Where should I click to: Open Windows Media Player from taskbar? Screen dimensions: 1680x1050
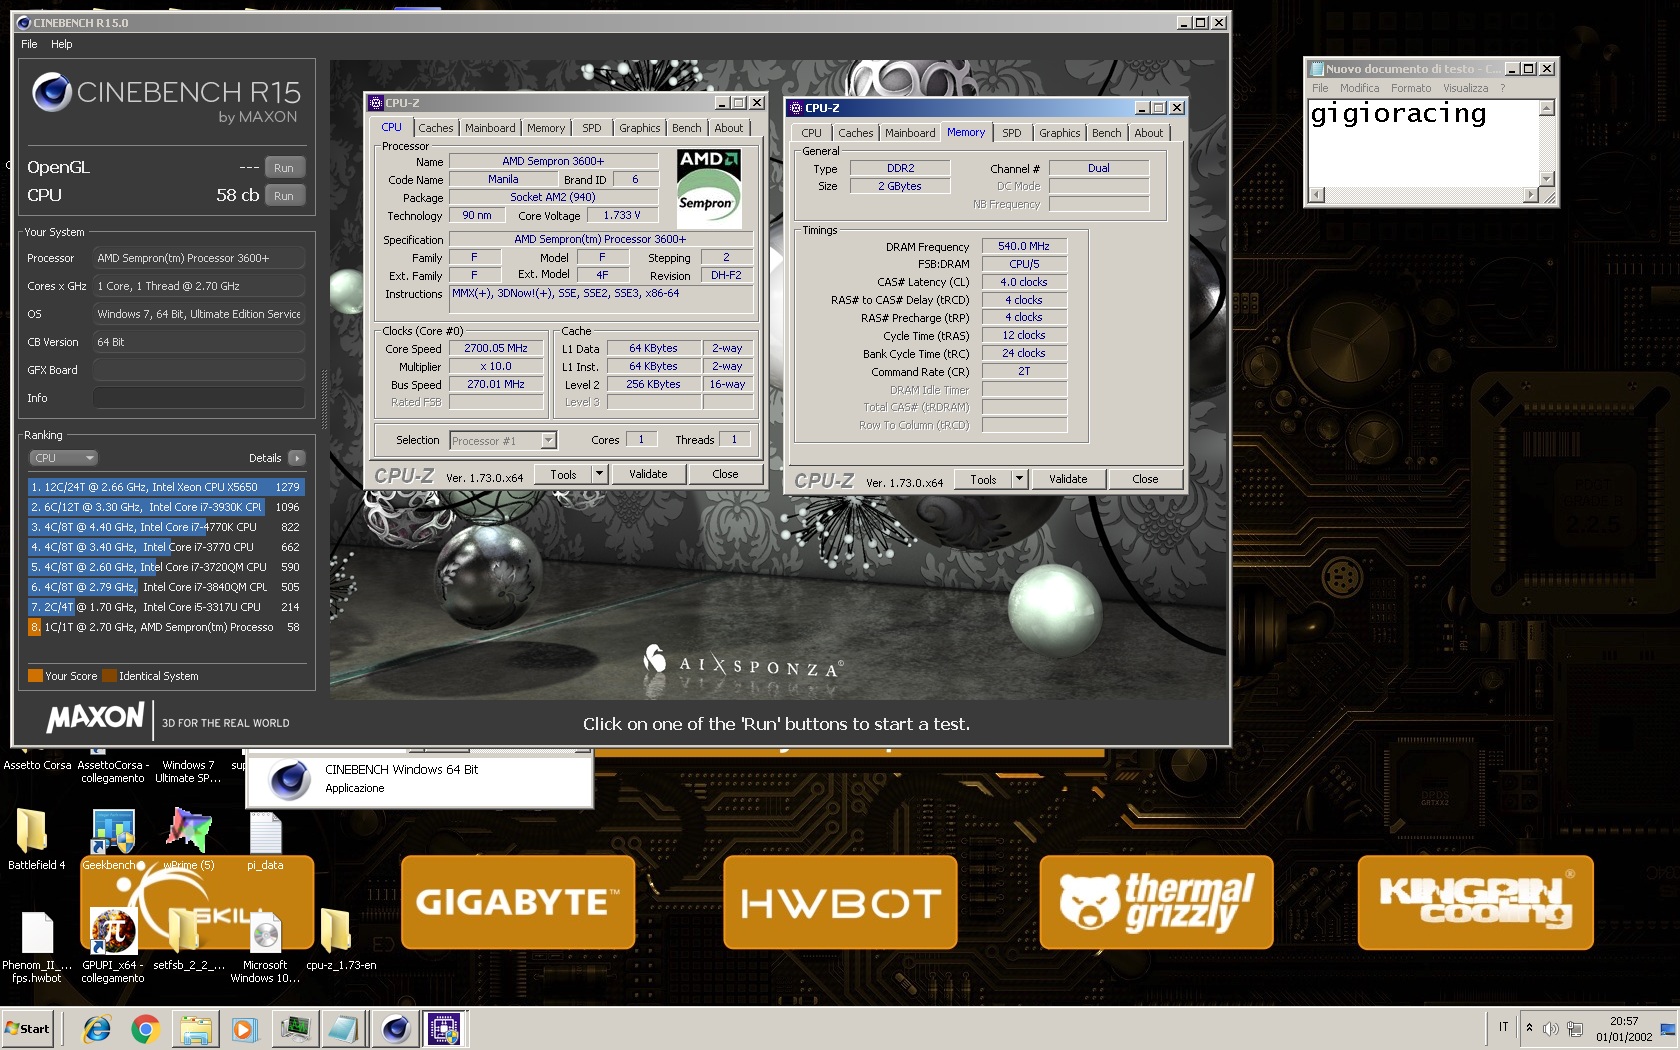coord(243,1029)
